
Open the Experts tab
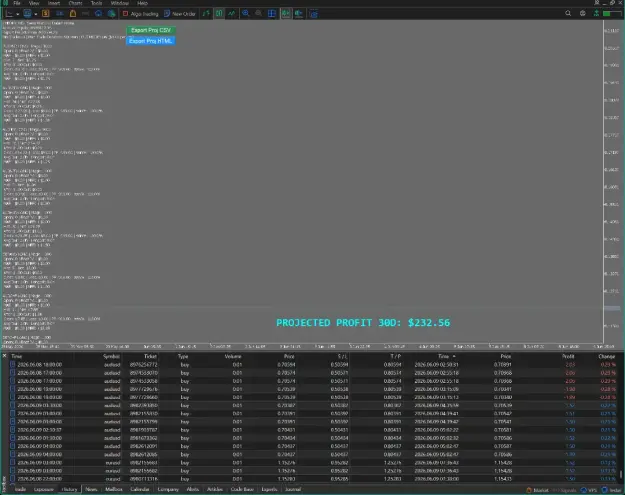click(x=269, y=489)
